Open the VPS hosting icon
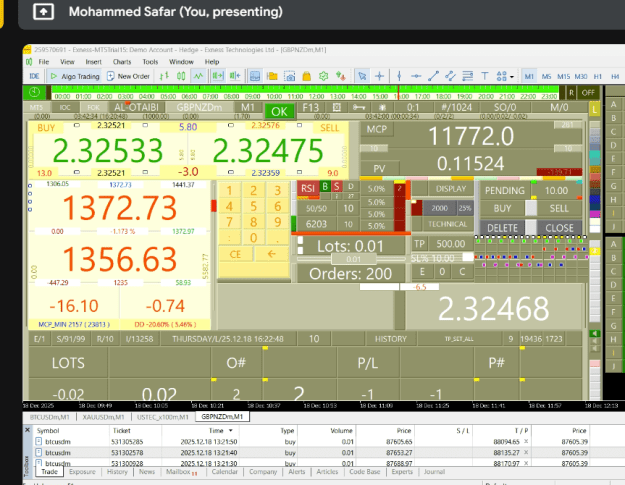This screenshot has width=625, height=485. tap(340, 76)
